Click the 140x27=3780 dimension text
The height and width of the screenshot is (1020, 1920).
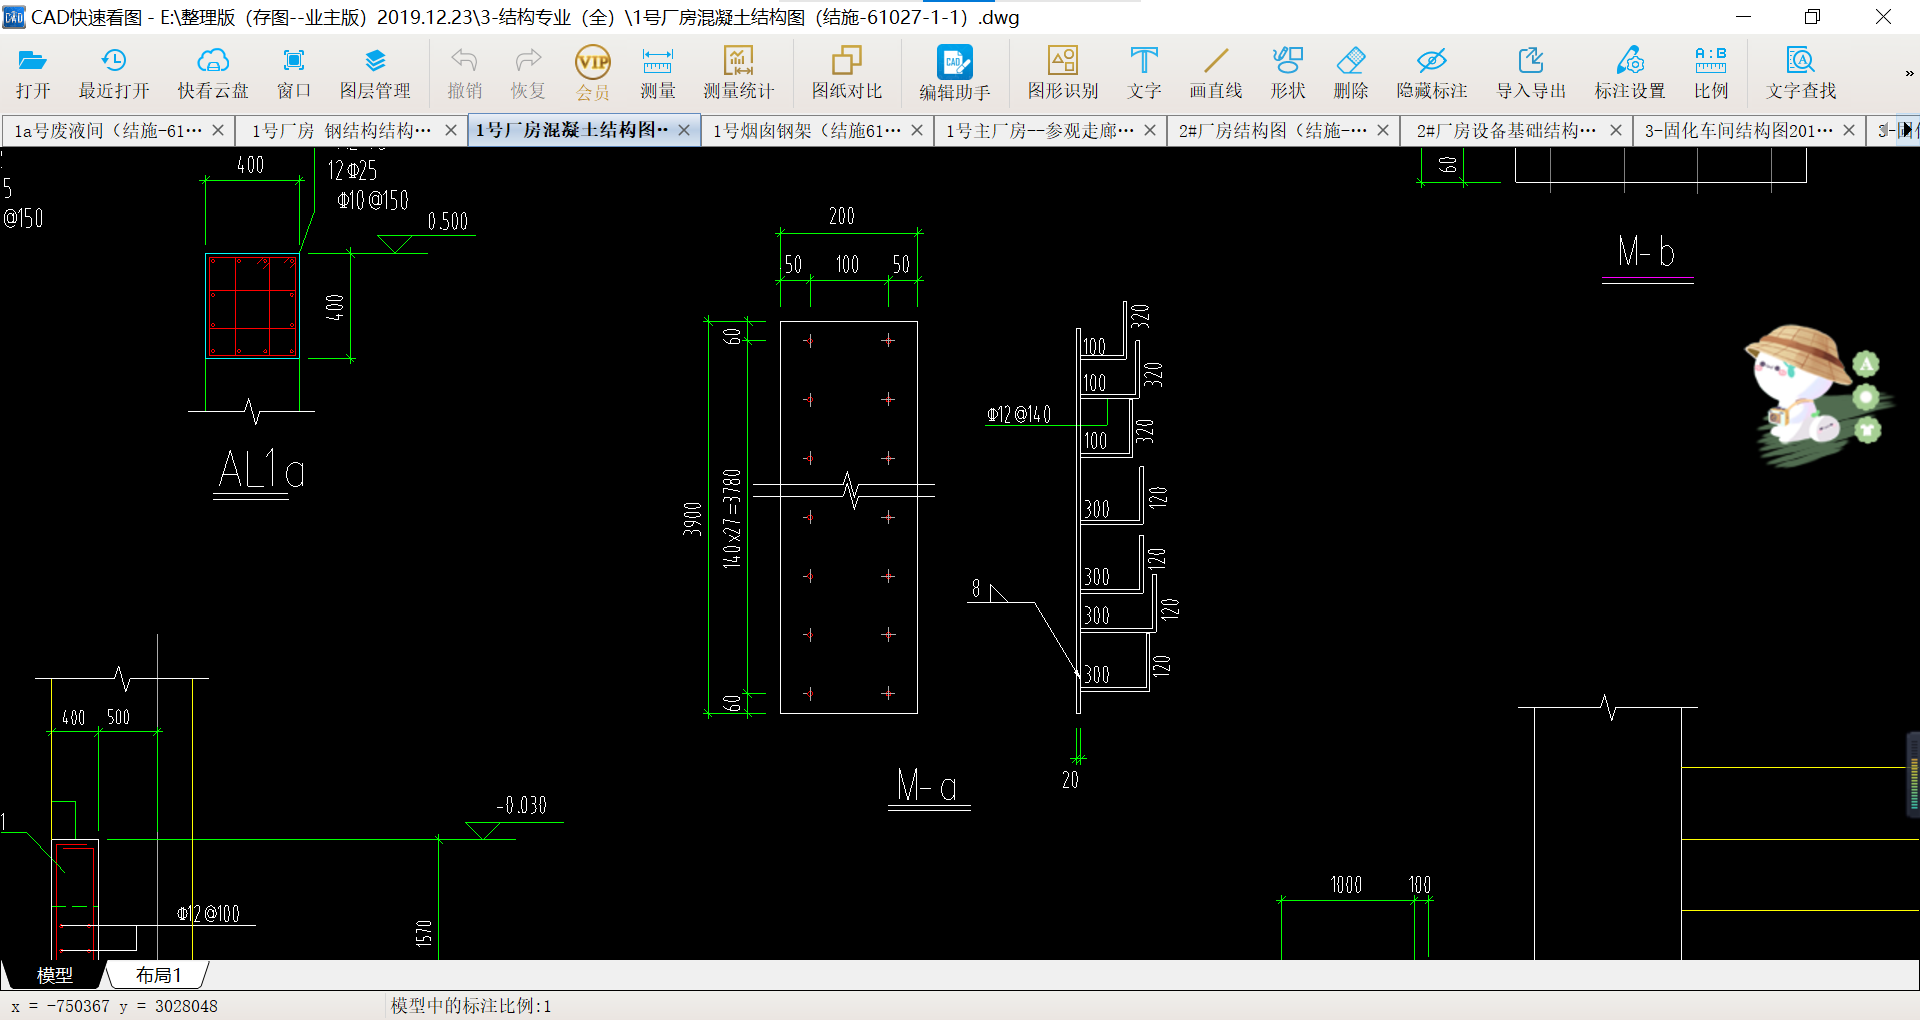[x=732, y=518]
